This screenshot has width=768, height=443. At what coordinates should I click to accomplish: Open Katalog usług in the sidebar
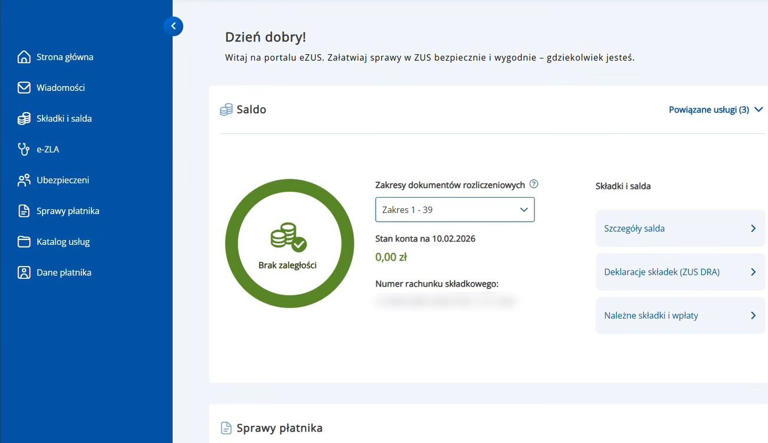[x=63, y=242]
